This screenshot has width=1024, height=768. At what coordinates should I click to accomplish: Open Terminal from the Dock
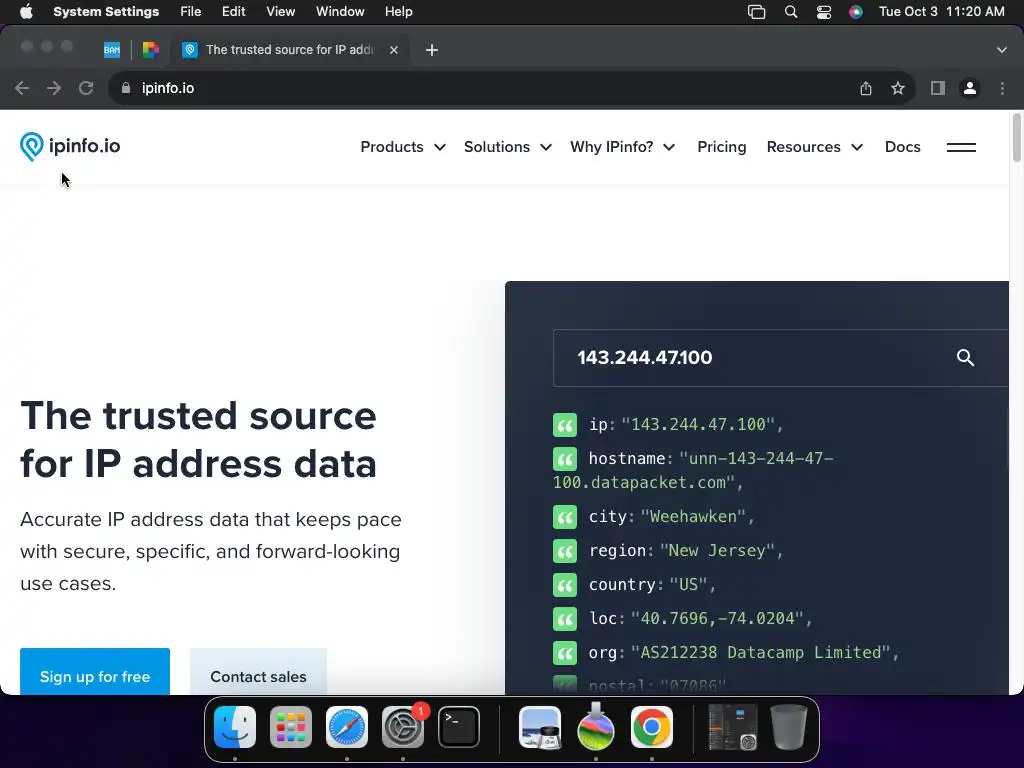(458, 727)
